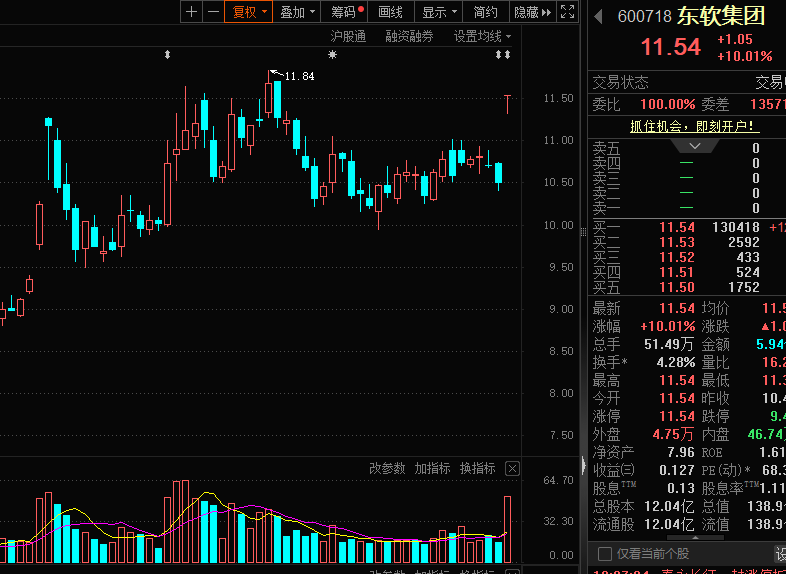The image size is (786, 574).
Task: Expand the 叠加 dropdown menu
Action: pos(298,12)
